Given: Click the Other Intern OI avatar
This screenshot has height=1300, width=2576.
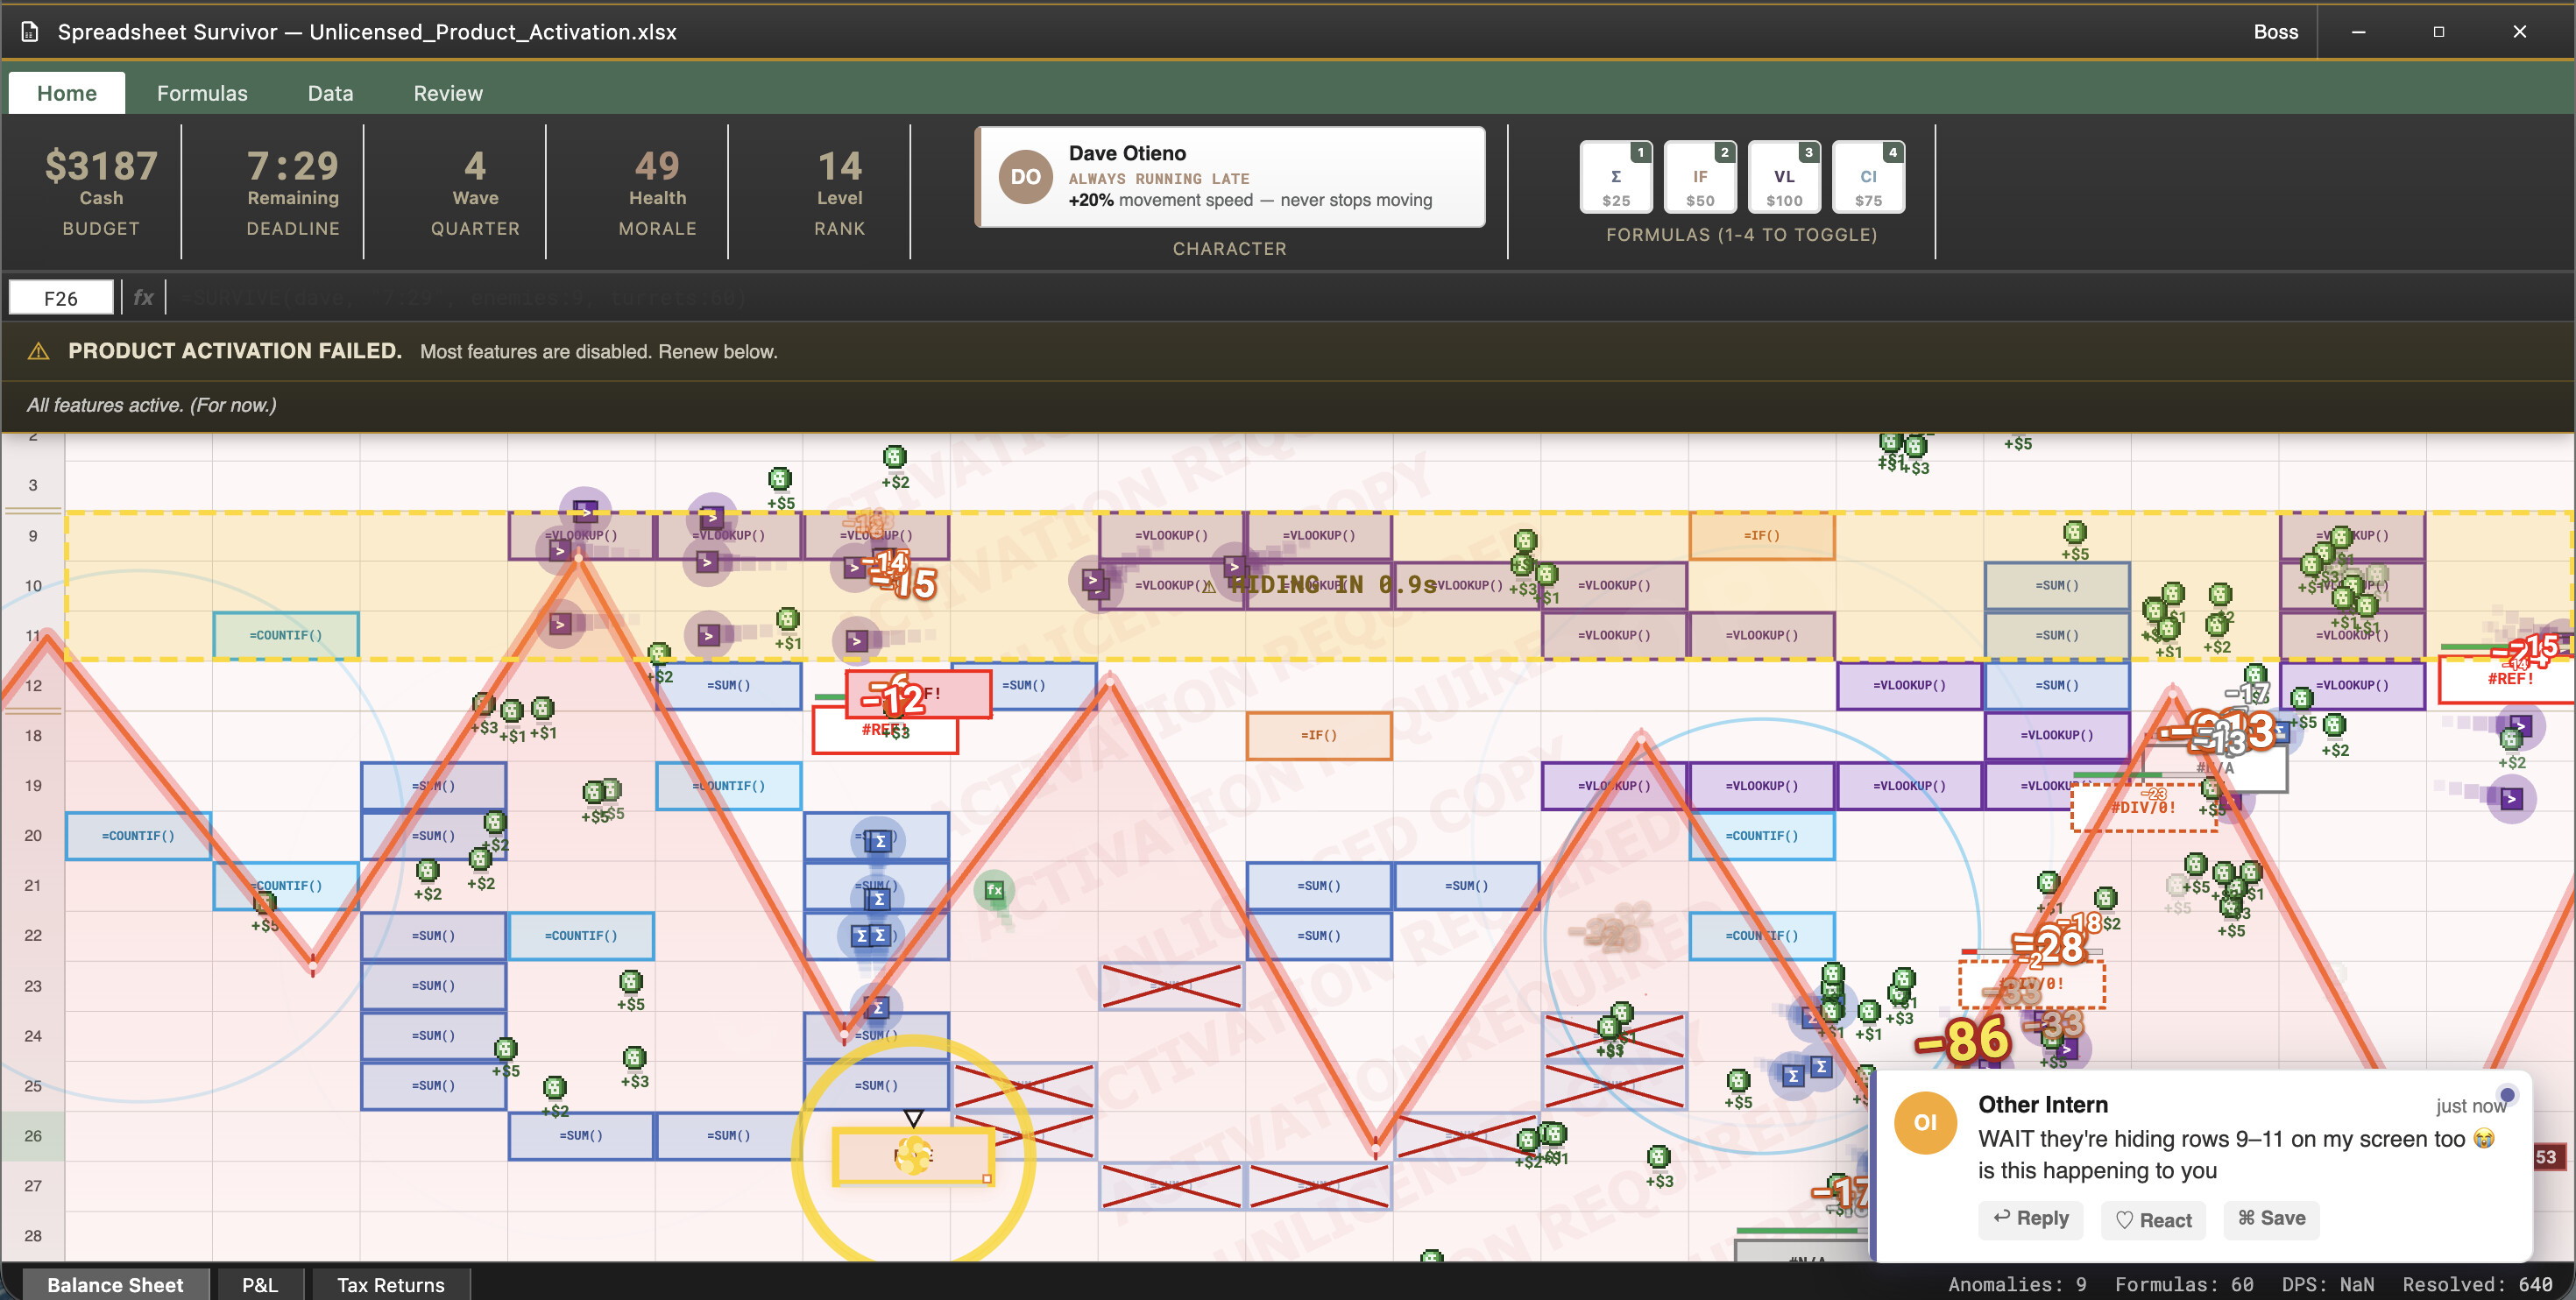Looking at the screenshot, I should pos(1925,1123).
